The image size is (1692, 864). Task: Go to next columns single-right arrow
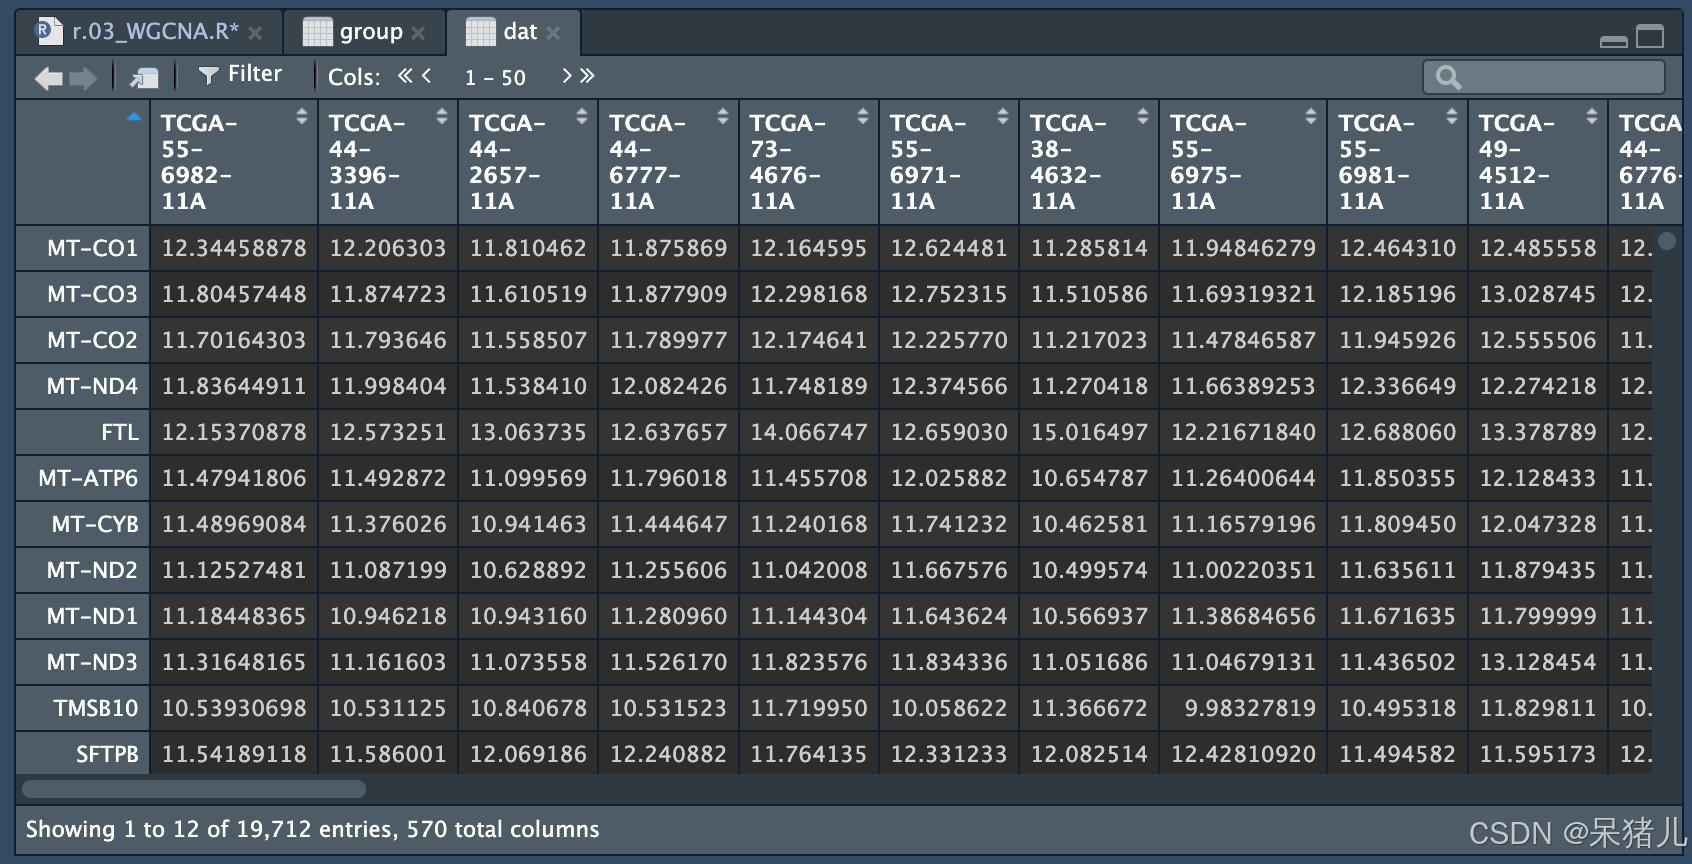[567, 76]
